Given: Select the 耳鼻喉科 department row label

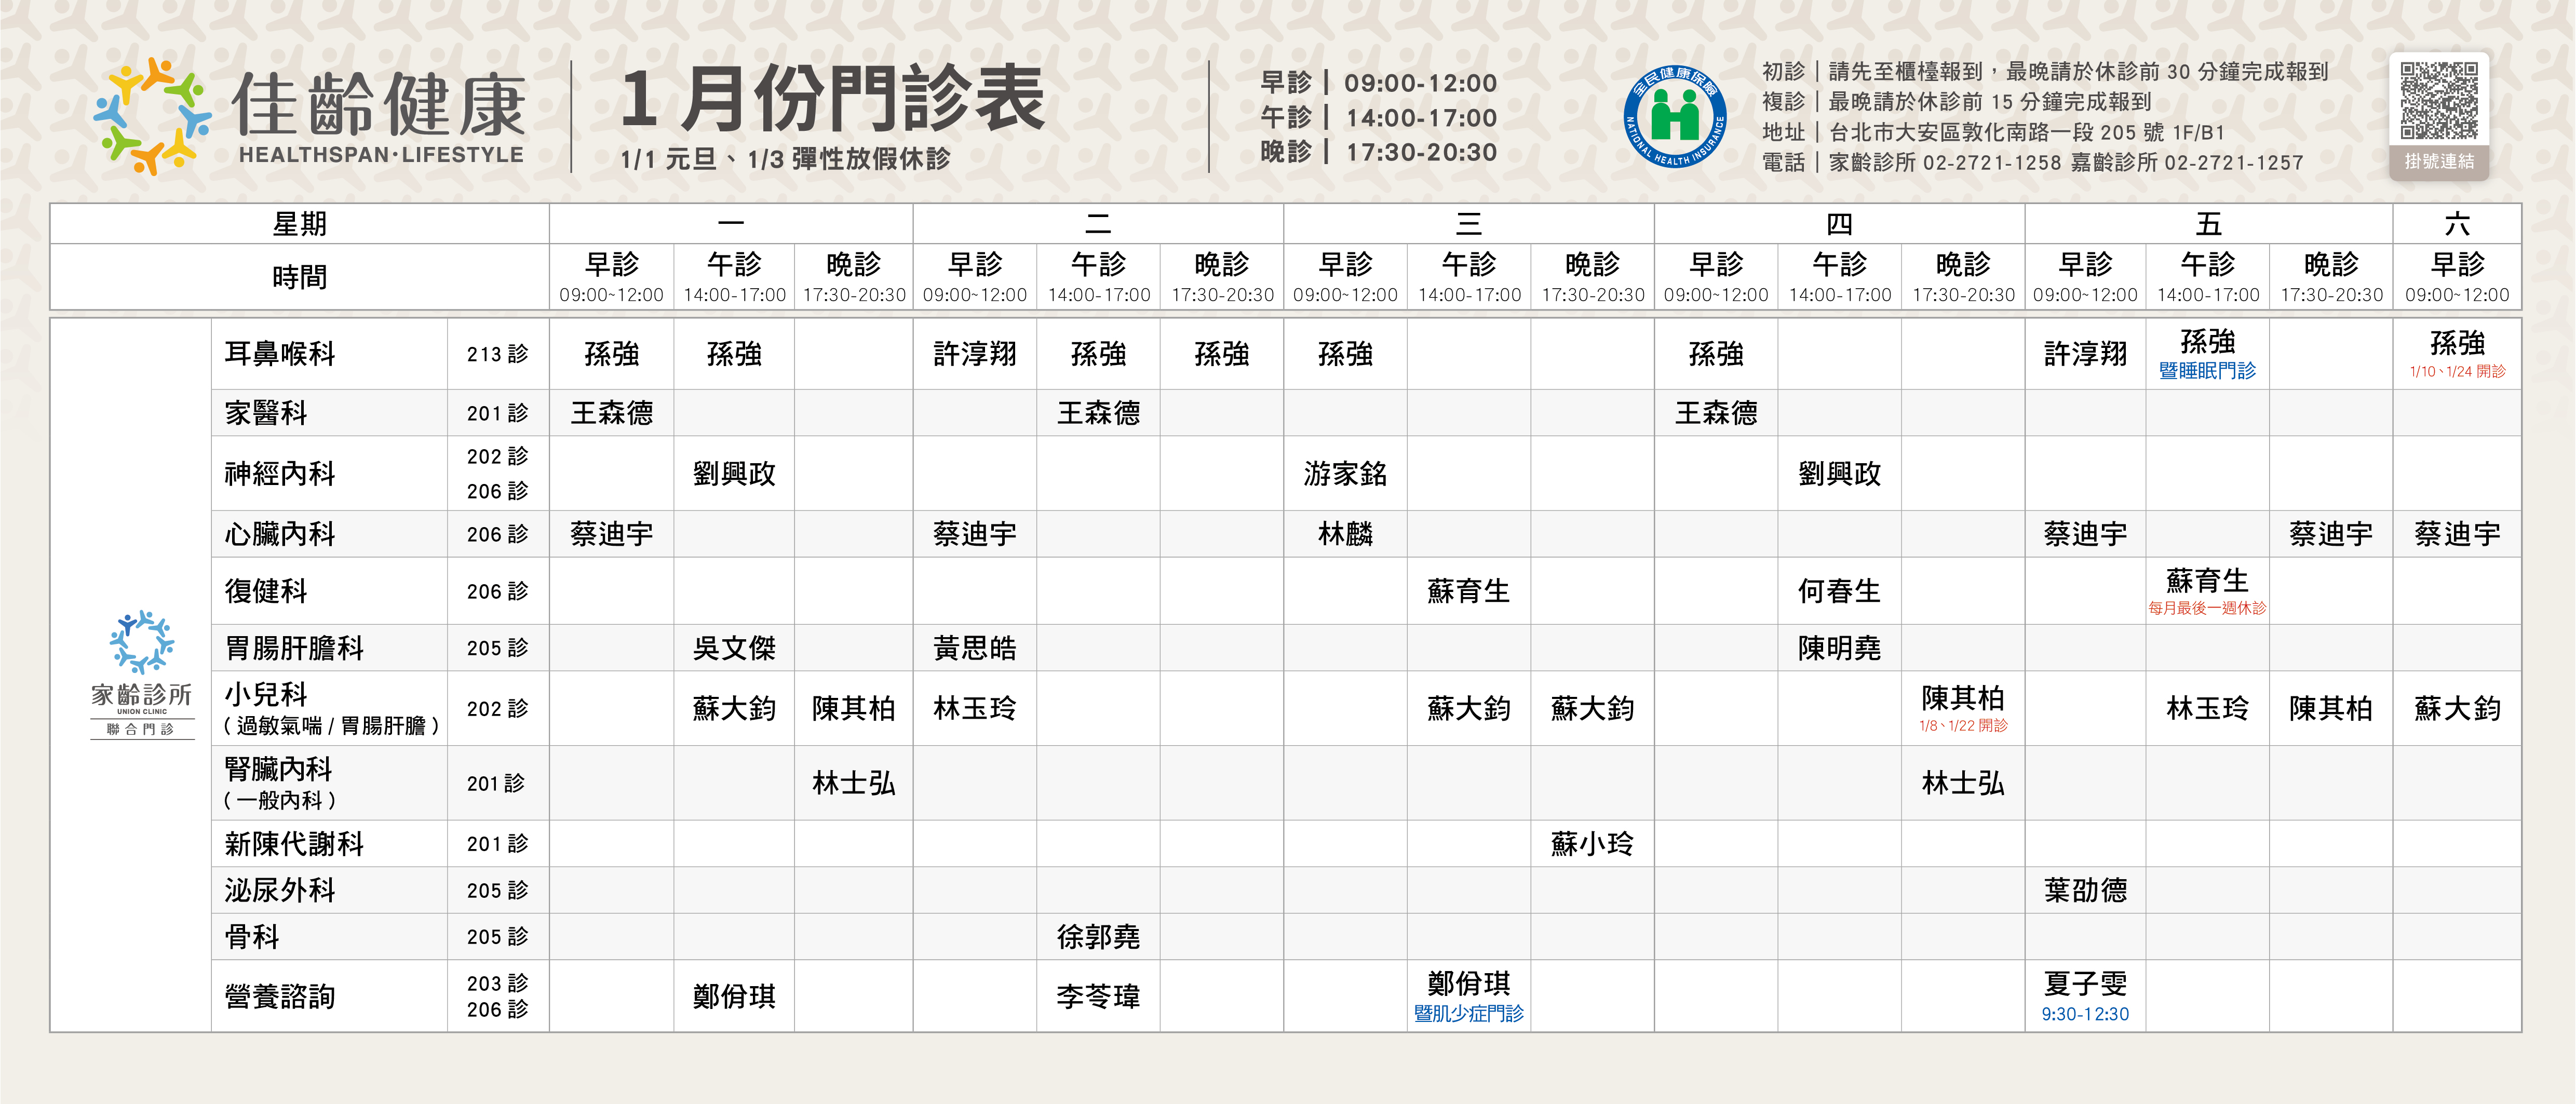Looking at the screenshot, I should tap(280, 354).
